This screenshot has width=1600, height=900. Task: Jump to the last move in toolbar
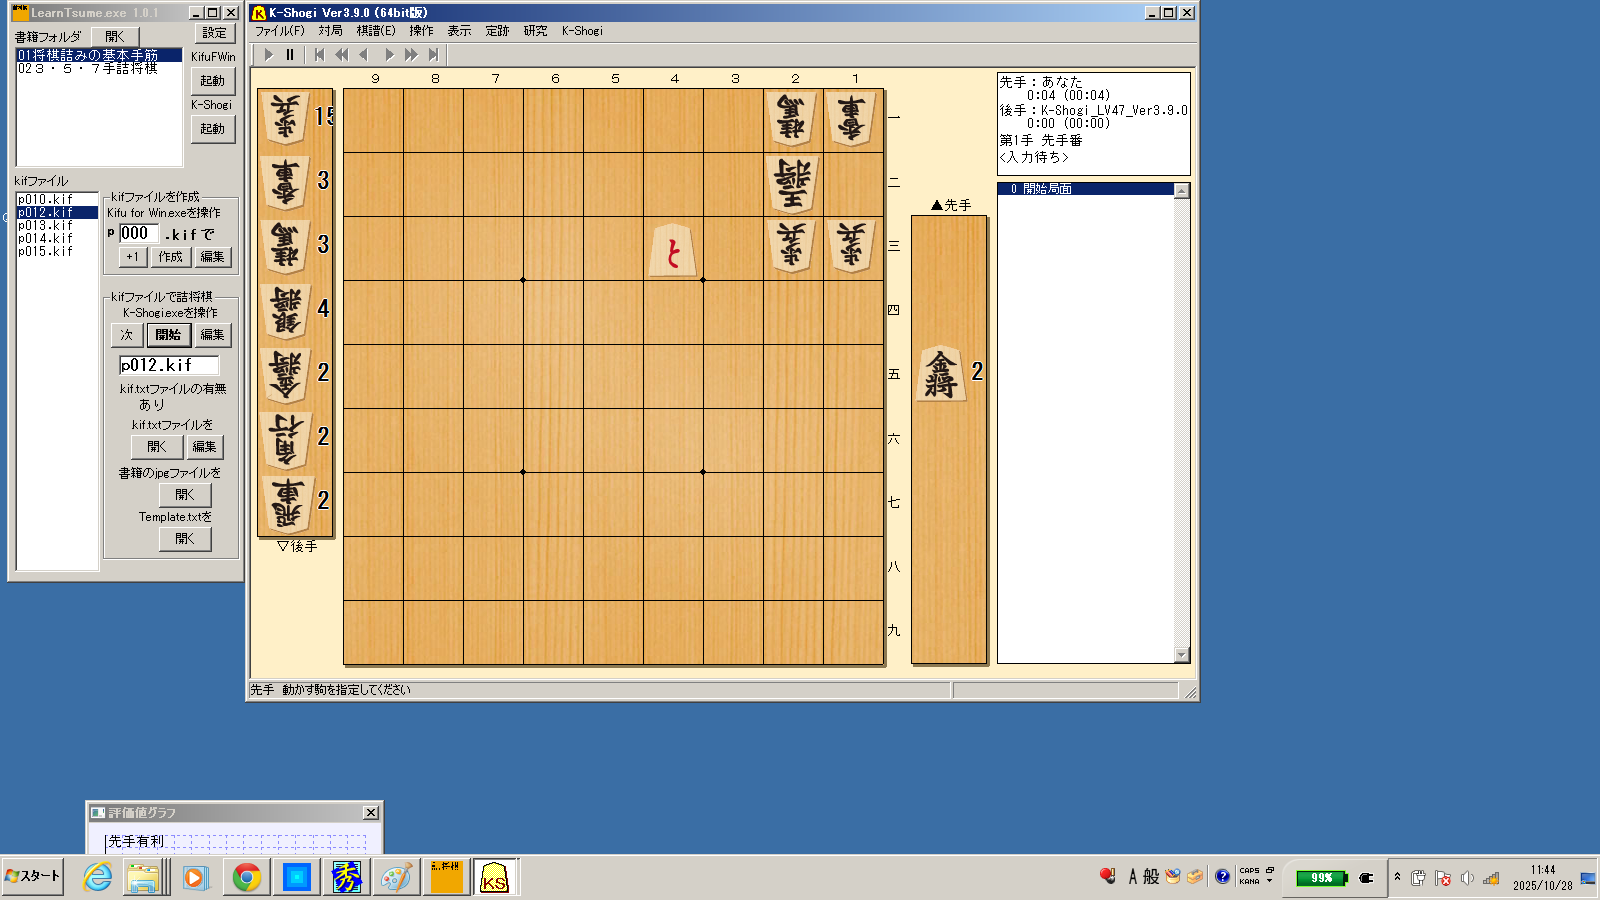[x=433, y=55]
